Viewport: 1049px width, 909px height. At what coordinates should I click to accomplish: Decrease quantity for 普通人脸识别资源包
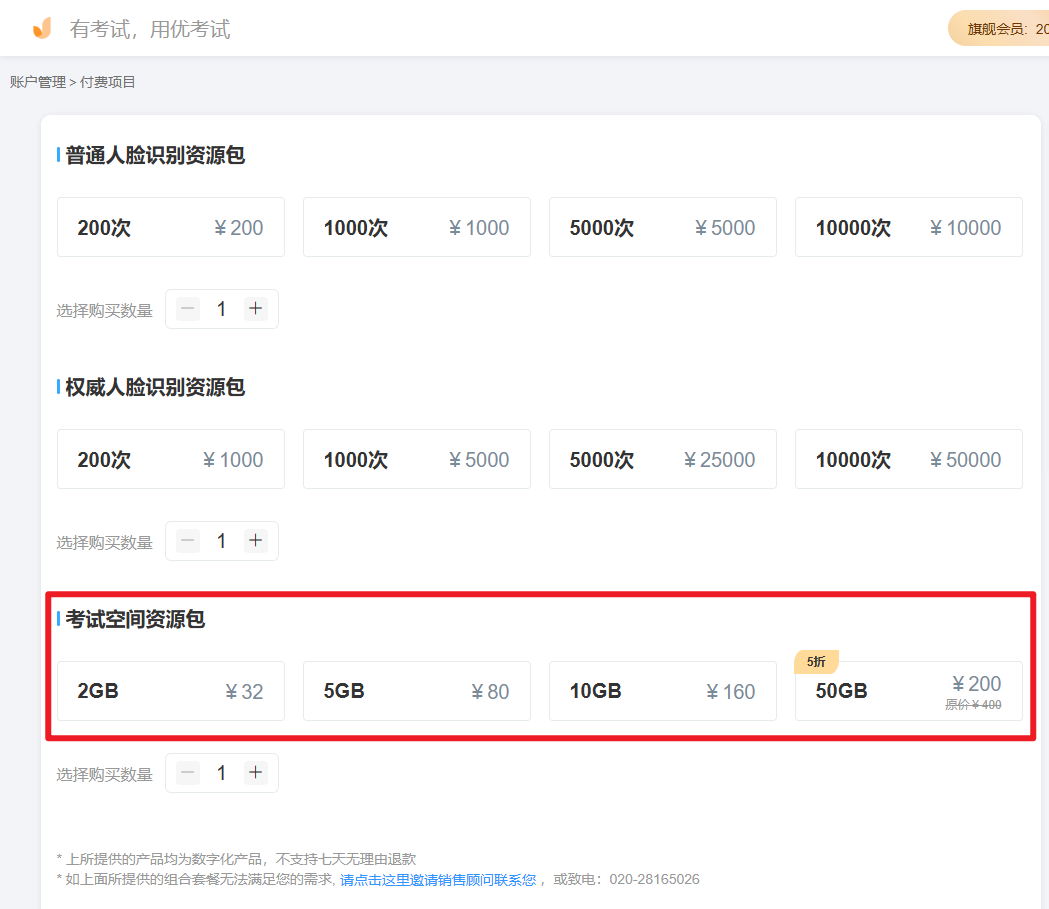[188, 309]
